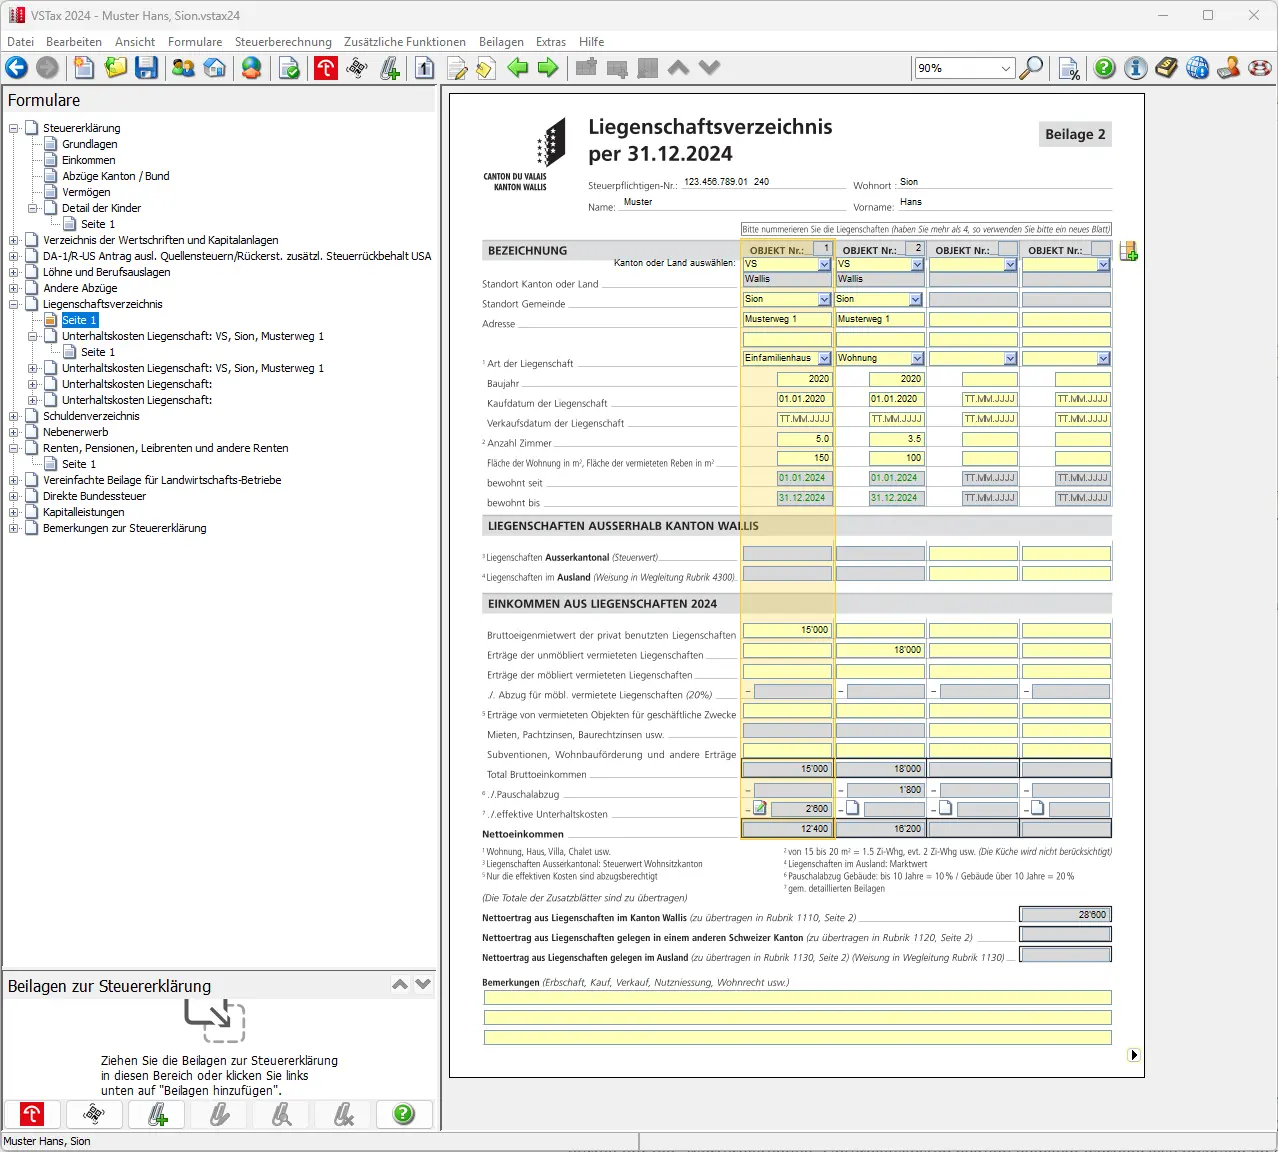Add attachment using paperclip-plus button in Beilagen panel
Screen dimensions: 1278x1152
157,1114
